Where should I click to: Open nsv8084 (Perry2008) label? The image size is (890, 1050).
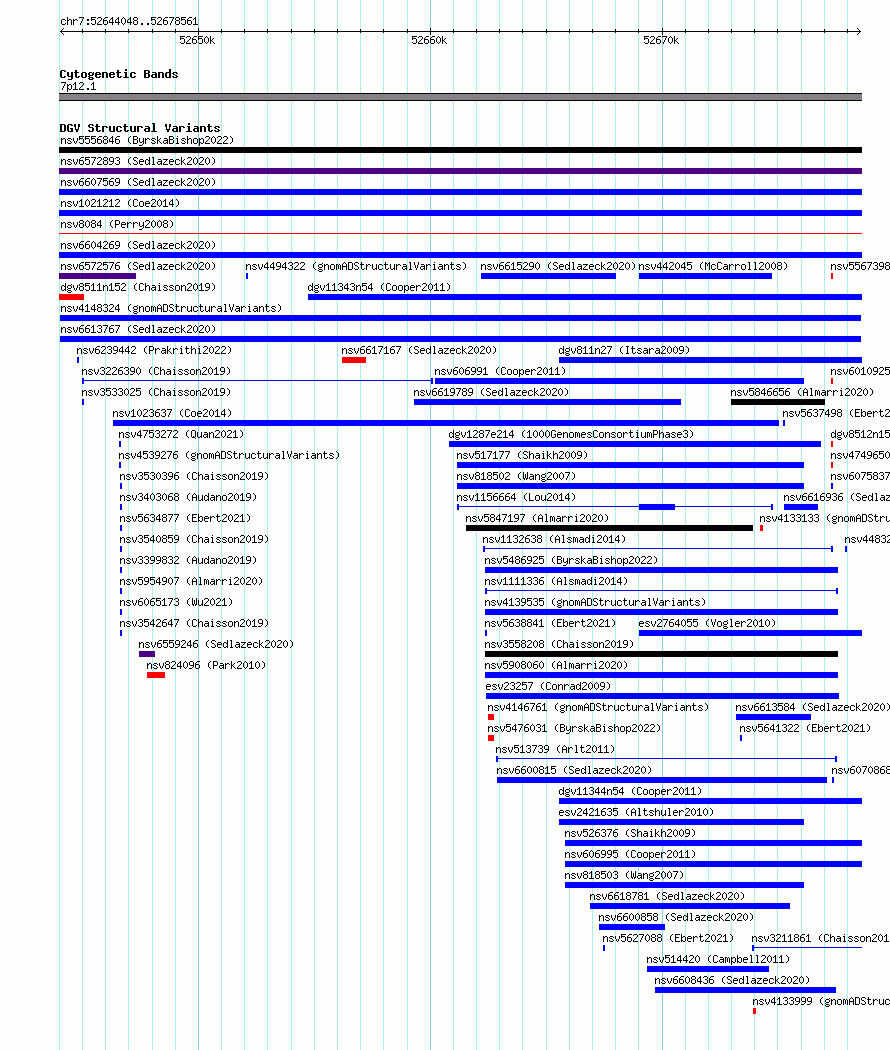coord(117,224)
